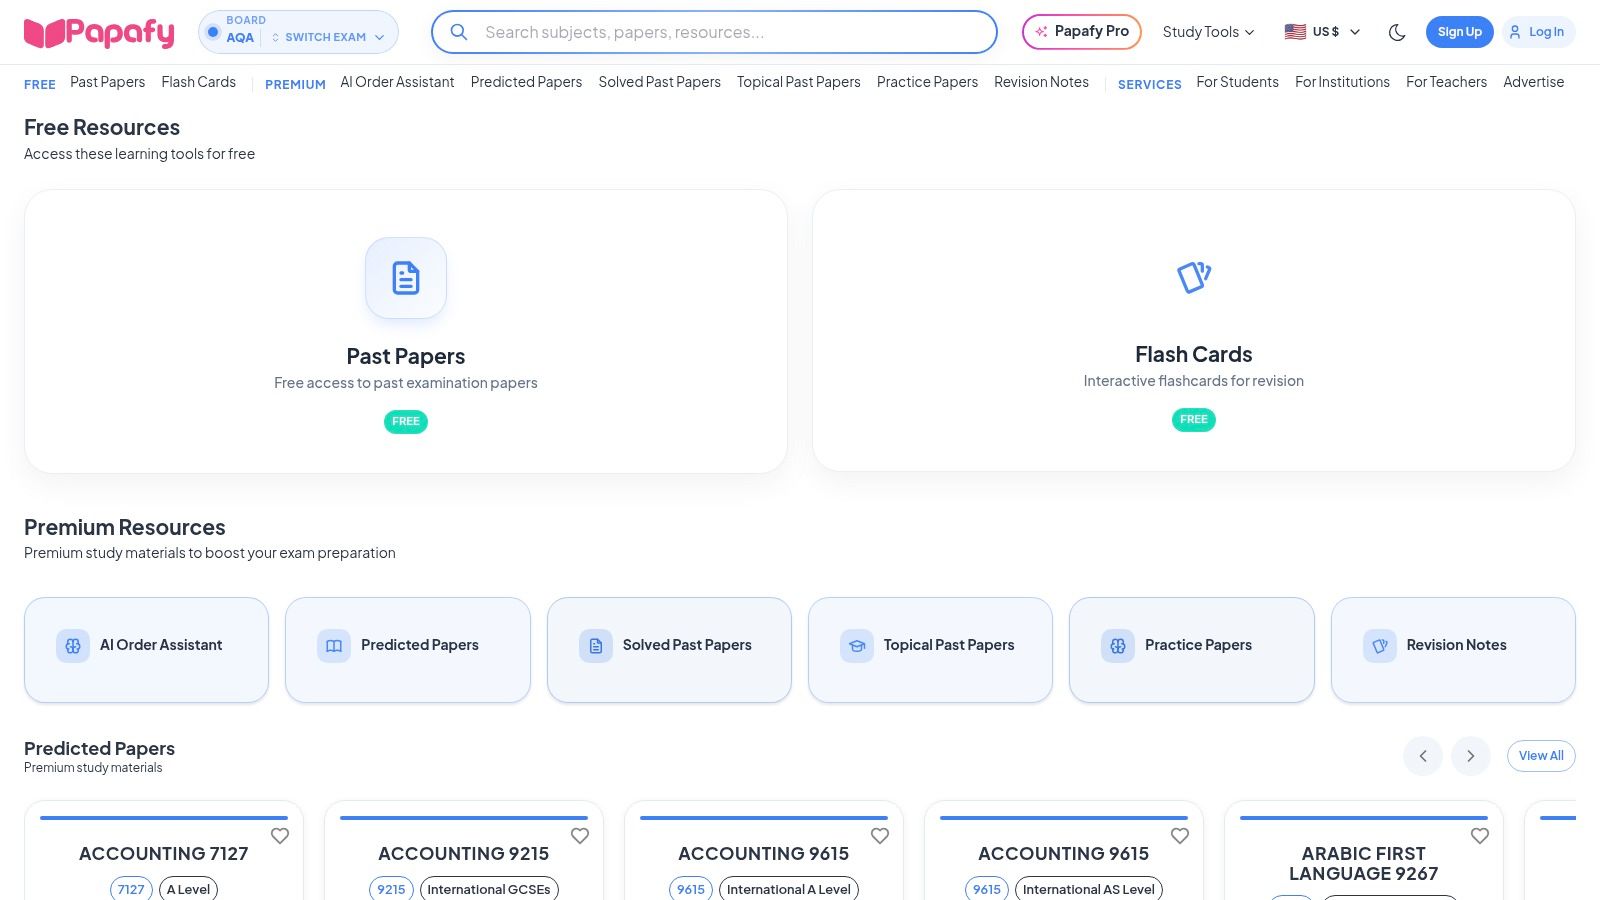The width and height of the screenshot is (1600, 900).
Task: Open the Predicted Papers premium card
Action: click(408, 650)
